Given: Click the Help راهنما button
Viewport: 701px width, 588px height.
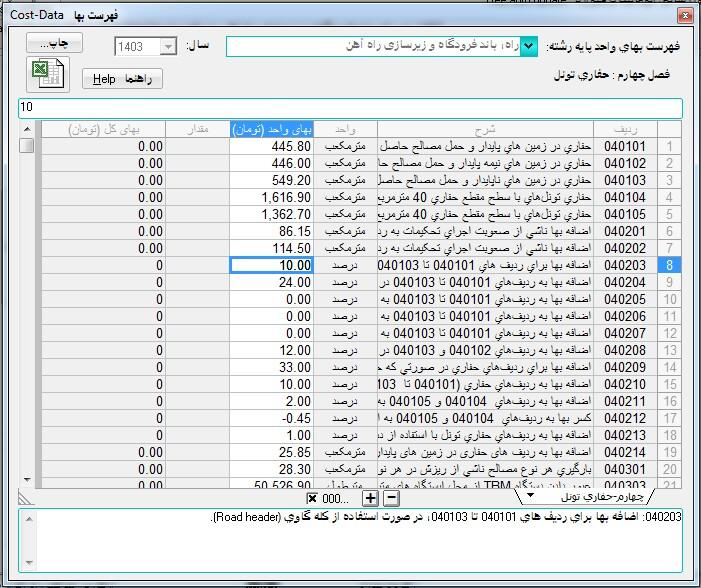Looking at the screenshot, I should coord(122,79).
